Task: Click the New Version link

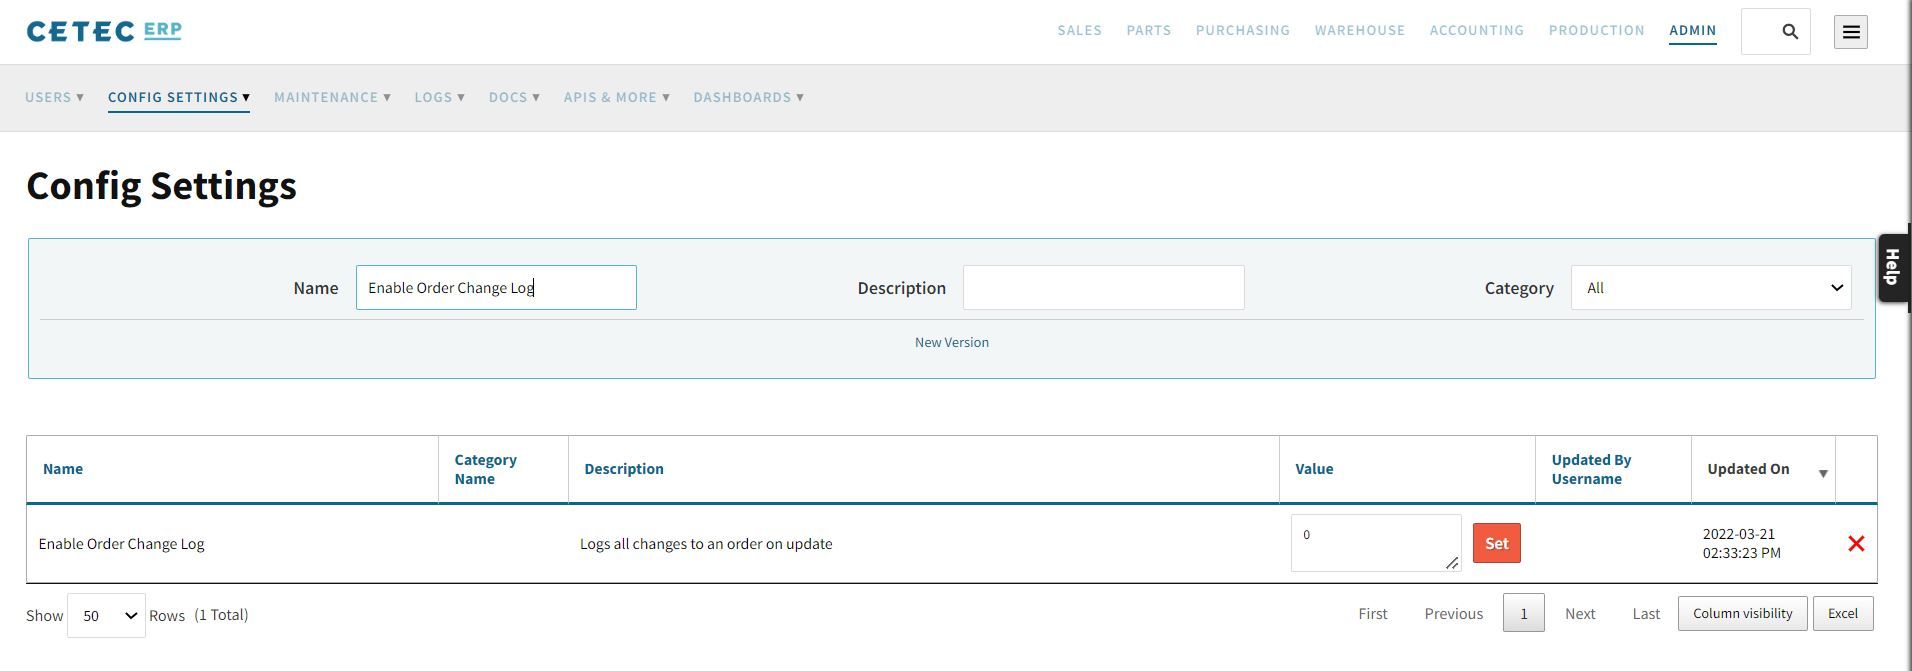Action: point(951,343)
